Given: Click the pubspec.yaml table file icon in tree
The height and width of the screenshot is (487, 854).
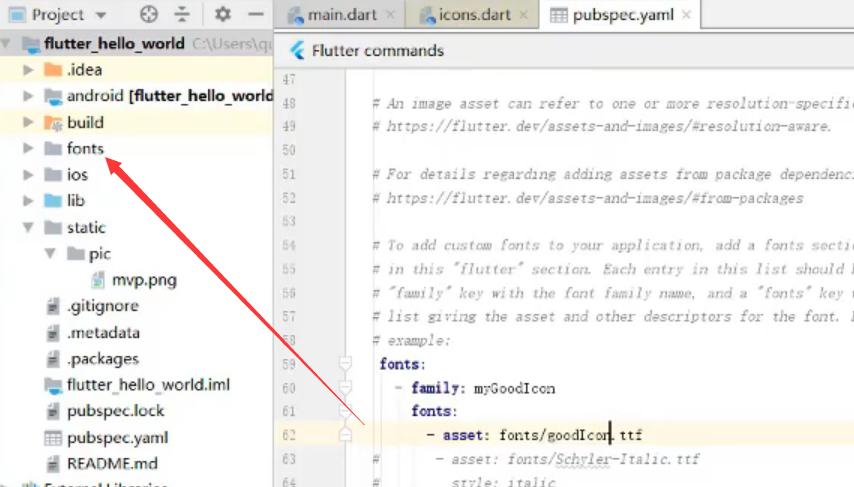Looking at the screenshot, I should click(x=53, y=437).
